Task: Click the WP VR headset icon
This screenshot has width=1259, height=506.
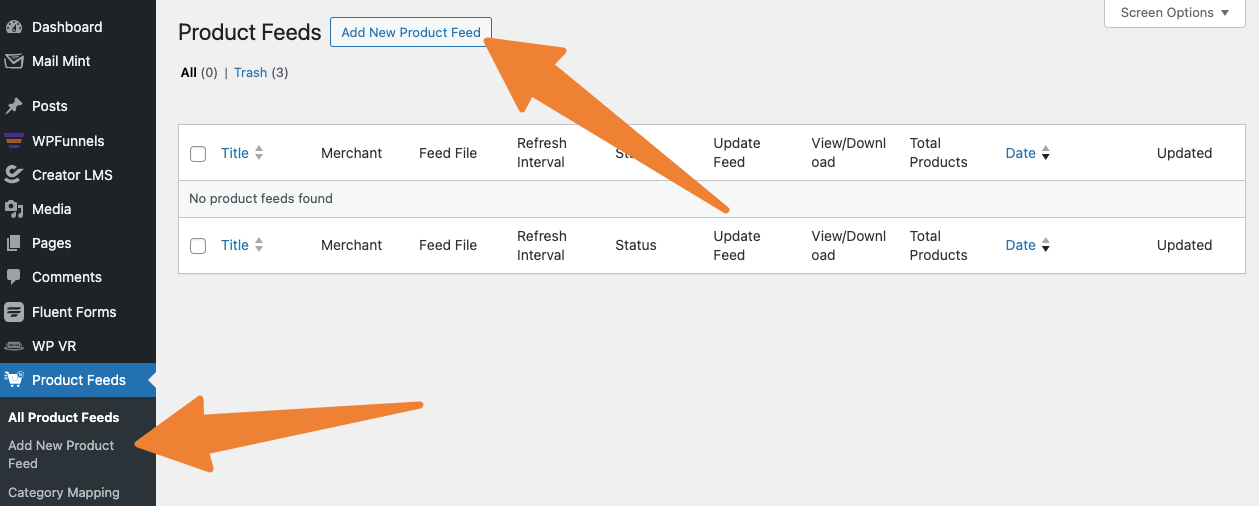Action: pos(14,346)
